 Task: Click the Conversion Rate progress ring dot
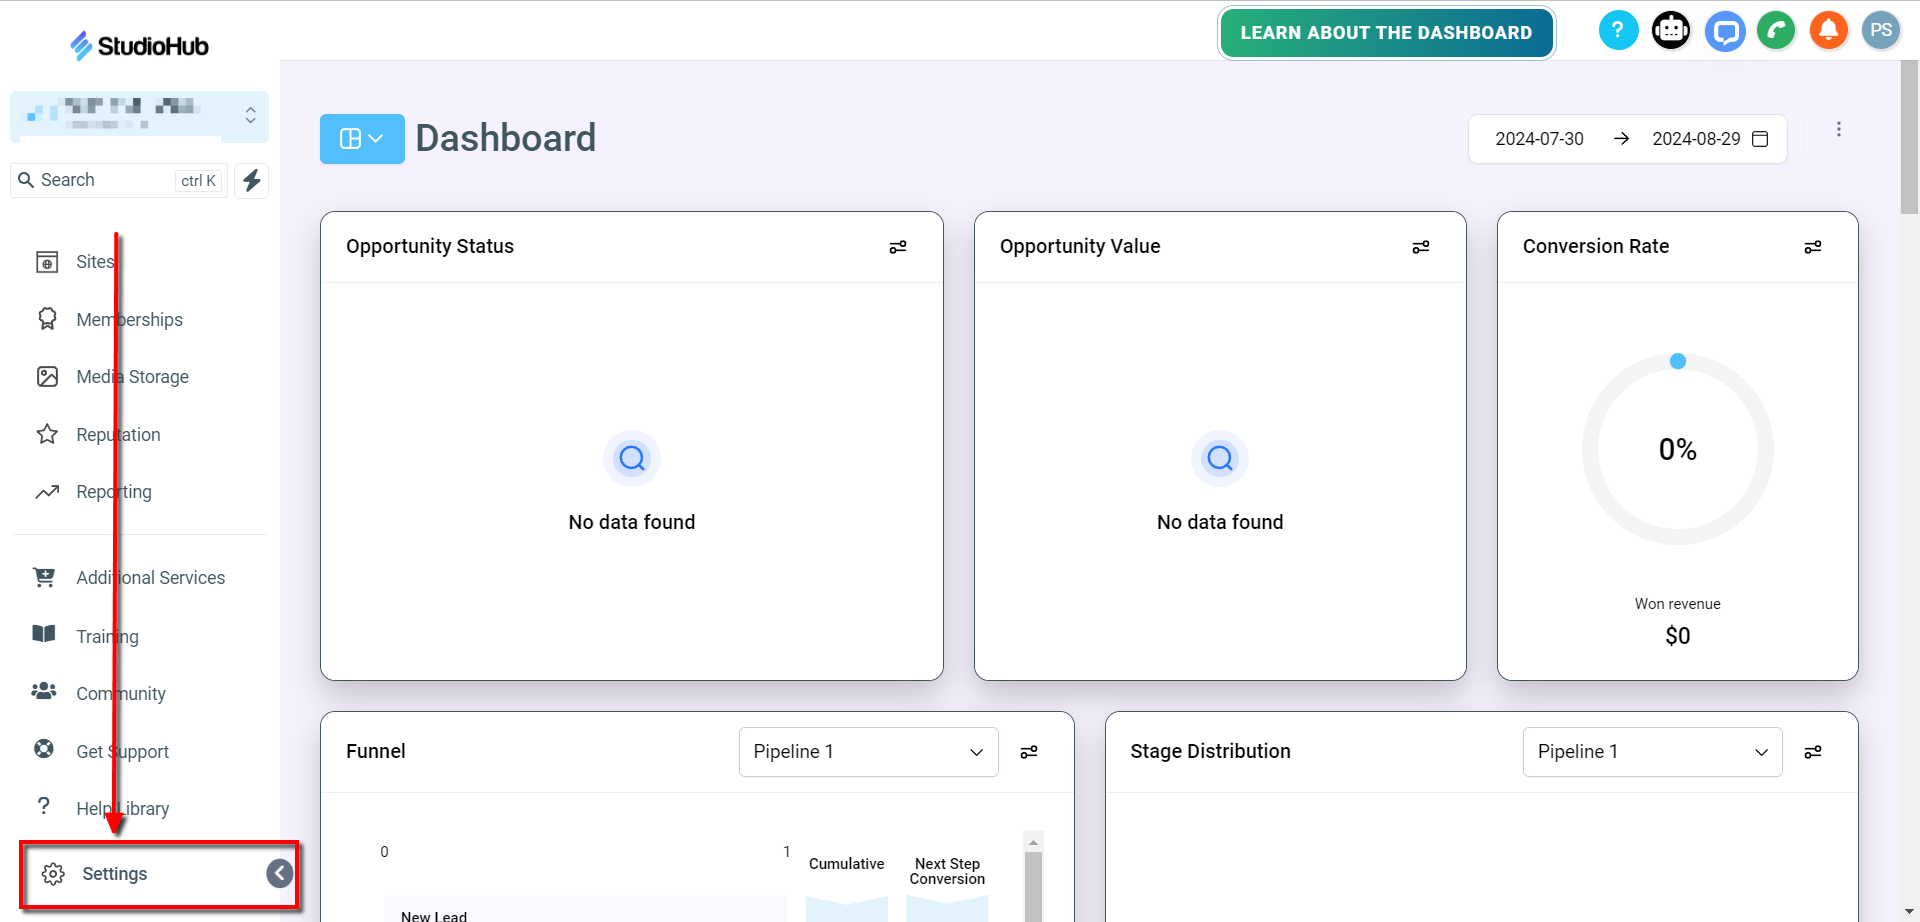click(1678, 361)
